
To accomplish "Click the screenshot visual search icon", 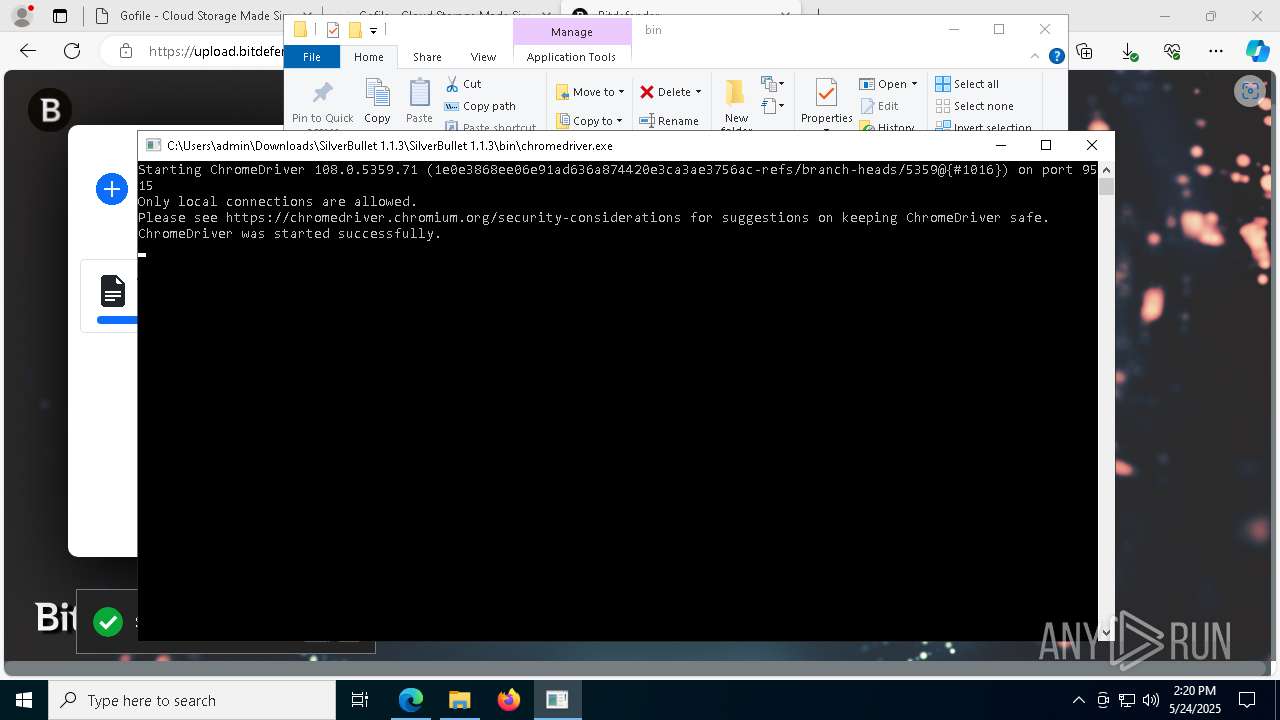I will coord(1250,92).
